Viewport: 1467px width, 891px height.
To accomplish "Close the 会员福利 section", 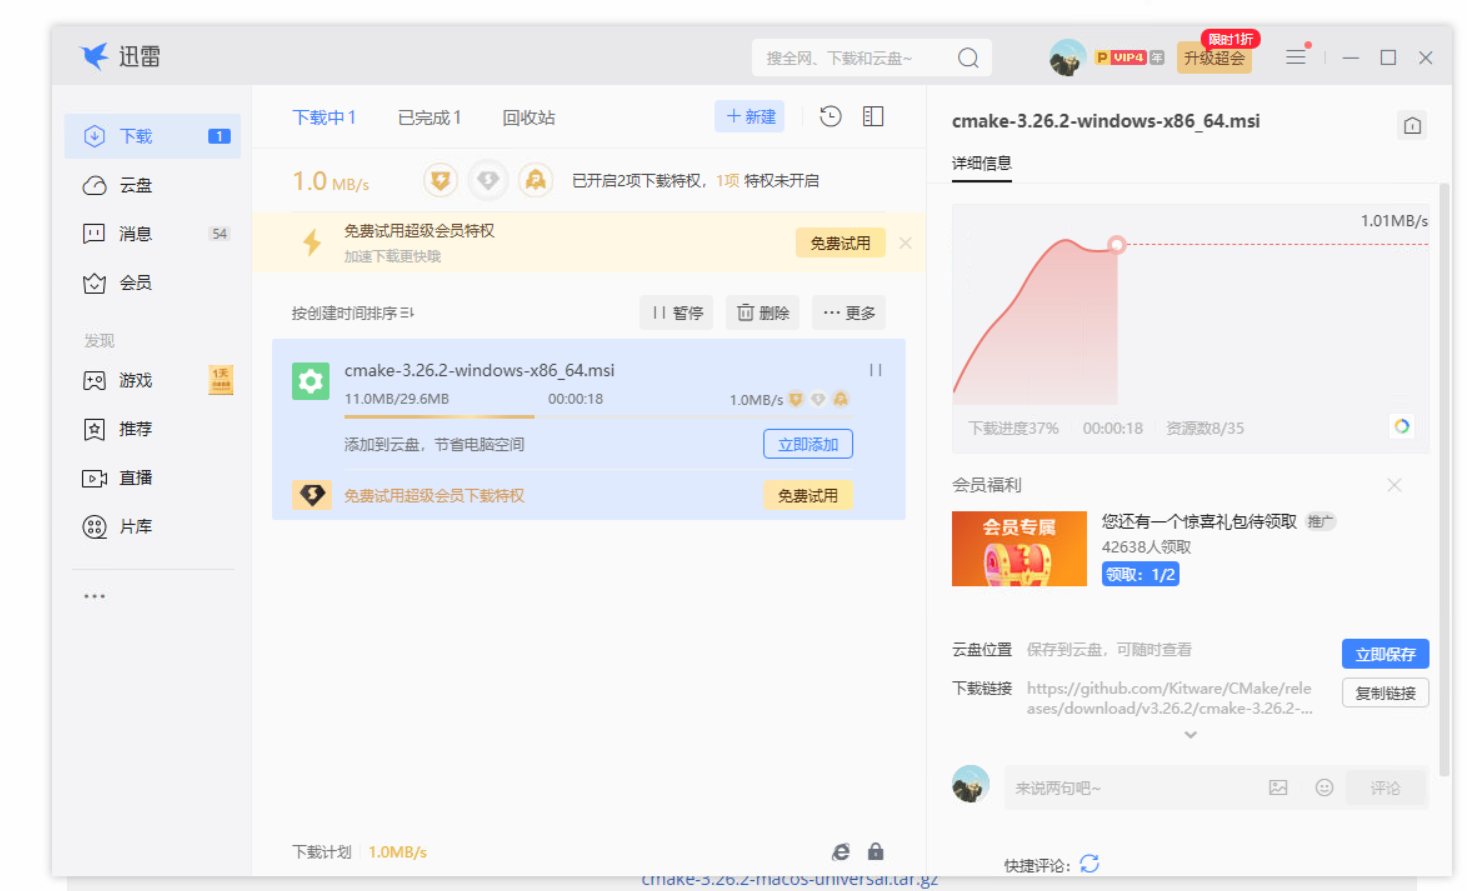I will (x=1394, y=485).
